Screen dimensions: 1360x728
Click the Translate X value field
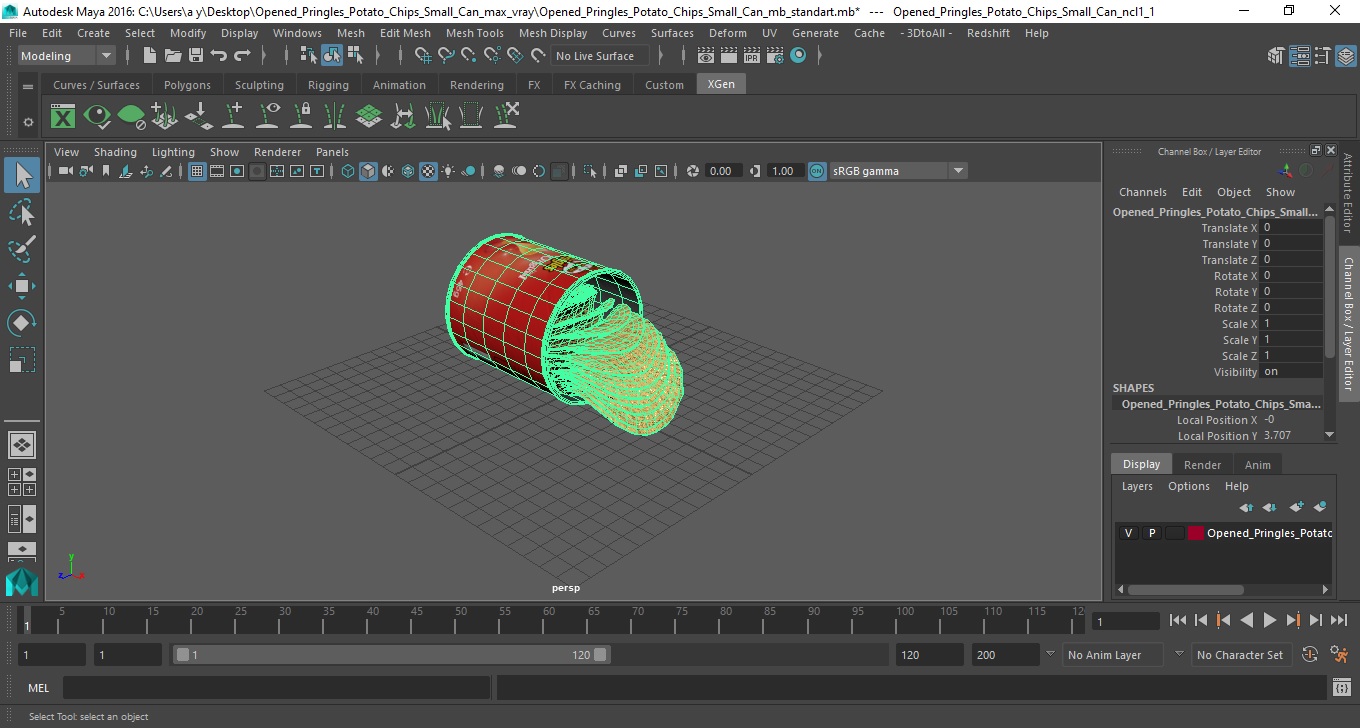tap(1291, 228)
